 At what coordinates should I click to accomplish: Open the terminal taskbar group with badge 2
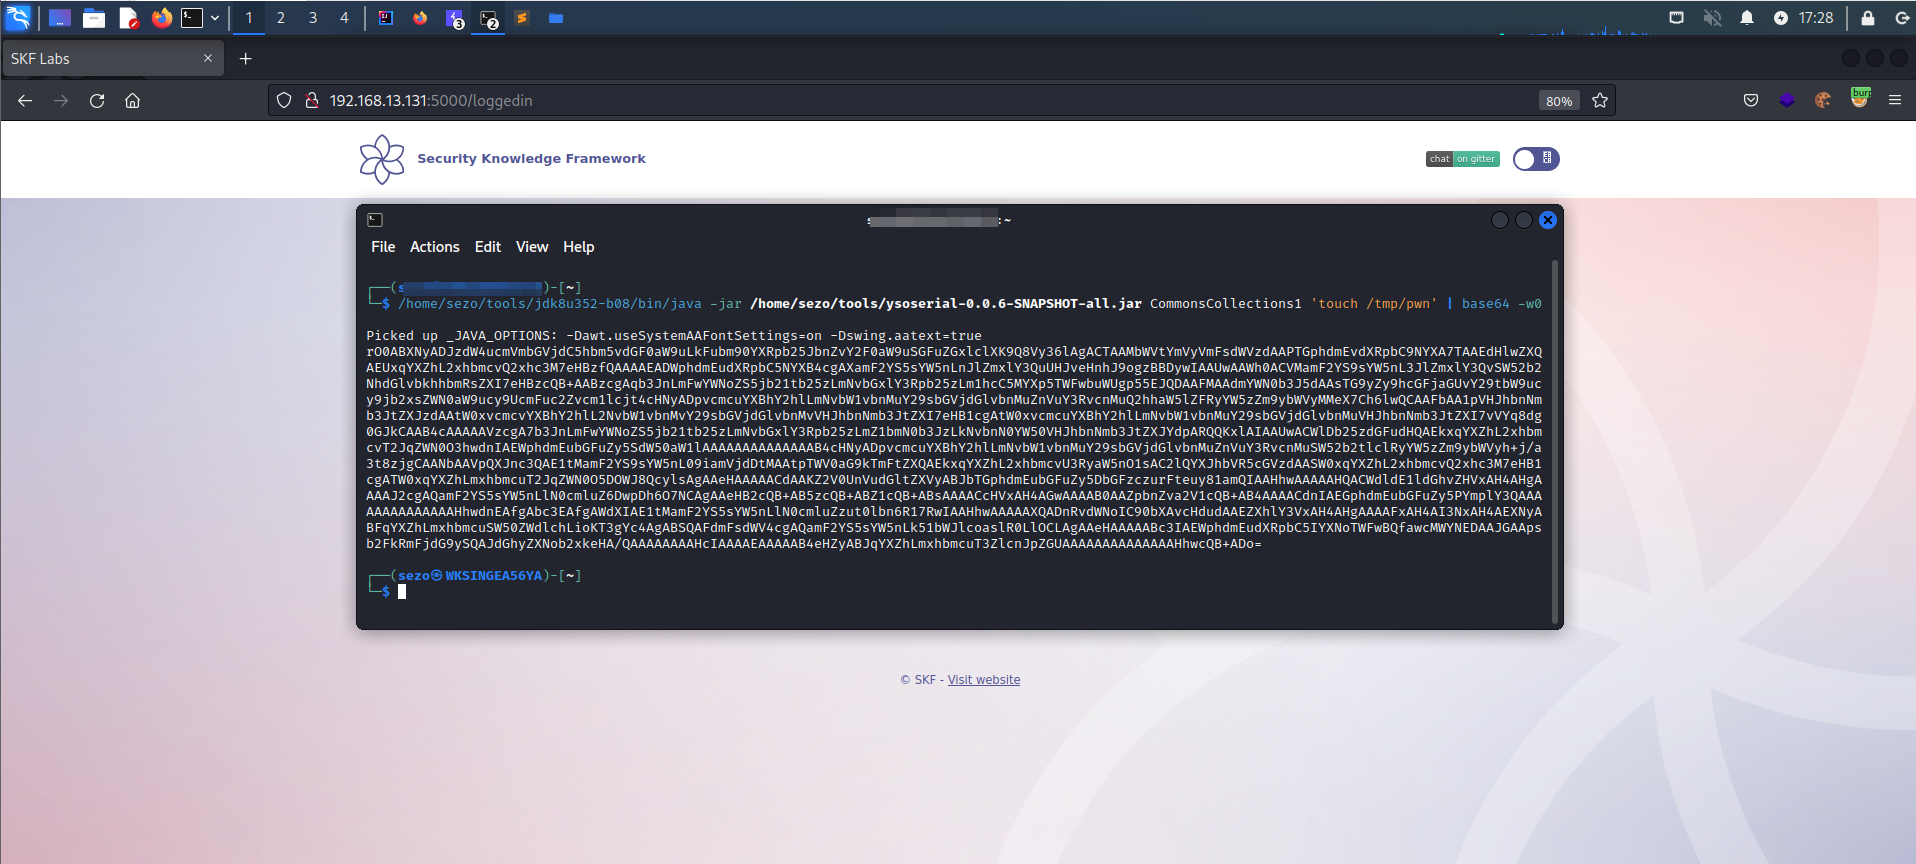coord(489,19)
